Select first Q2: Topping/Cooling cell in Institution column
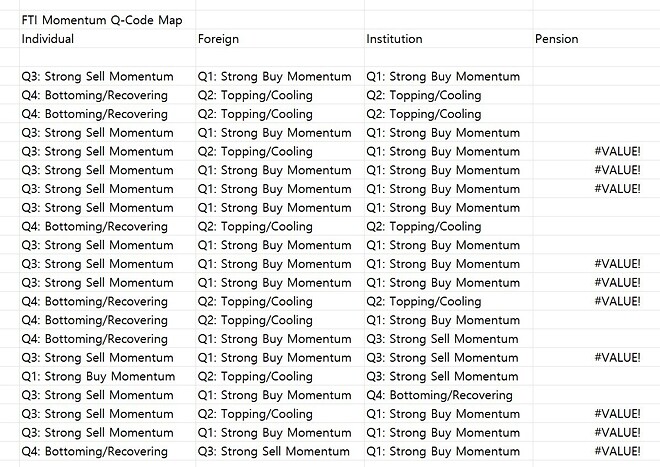Image resolution: width=660 pixels, height=467 pixels. click(424, 96)
